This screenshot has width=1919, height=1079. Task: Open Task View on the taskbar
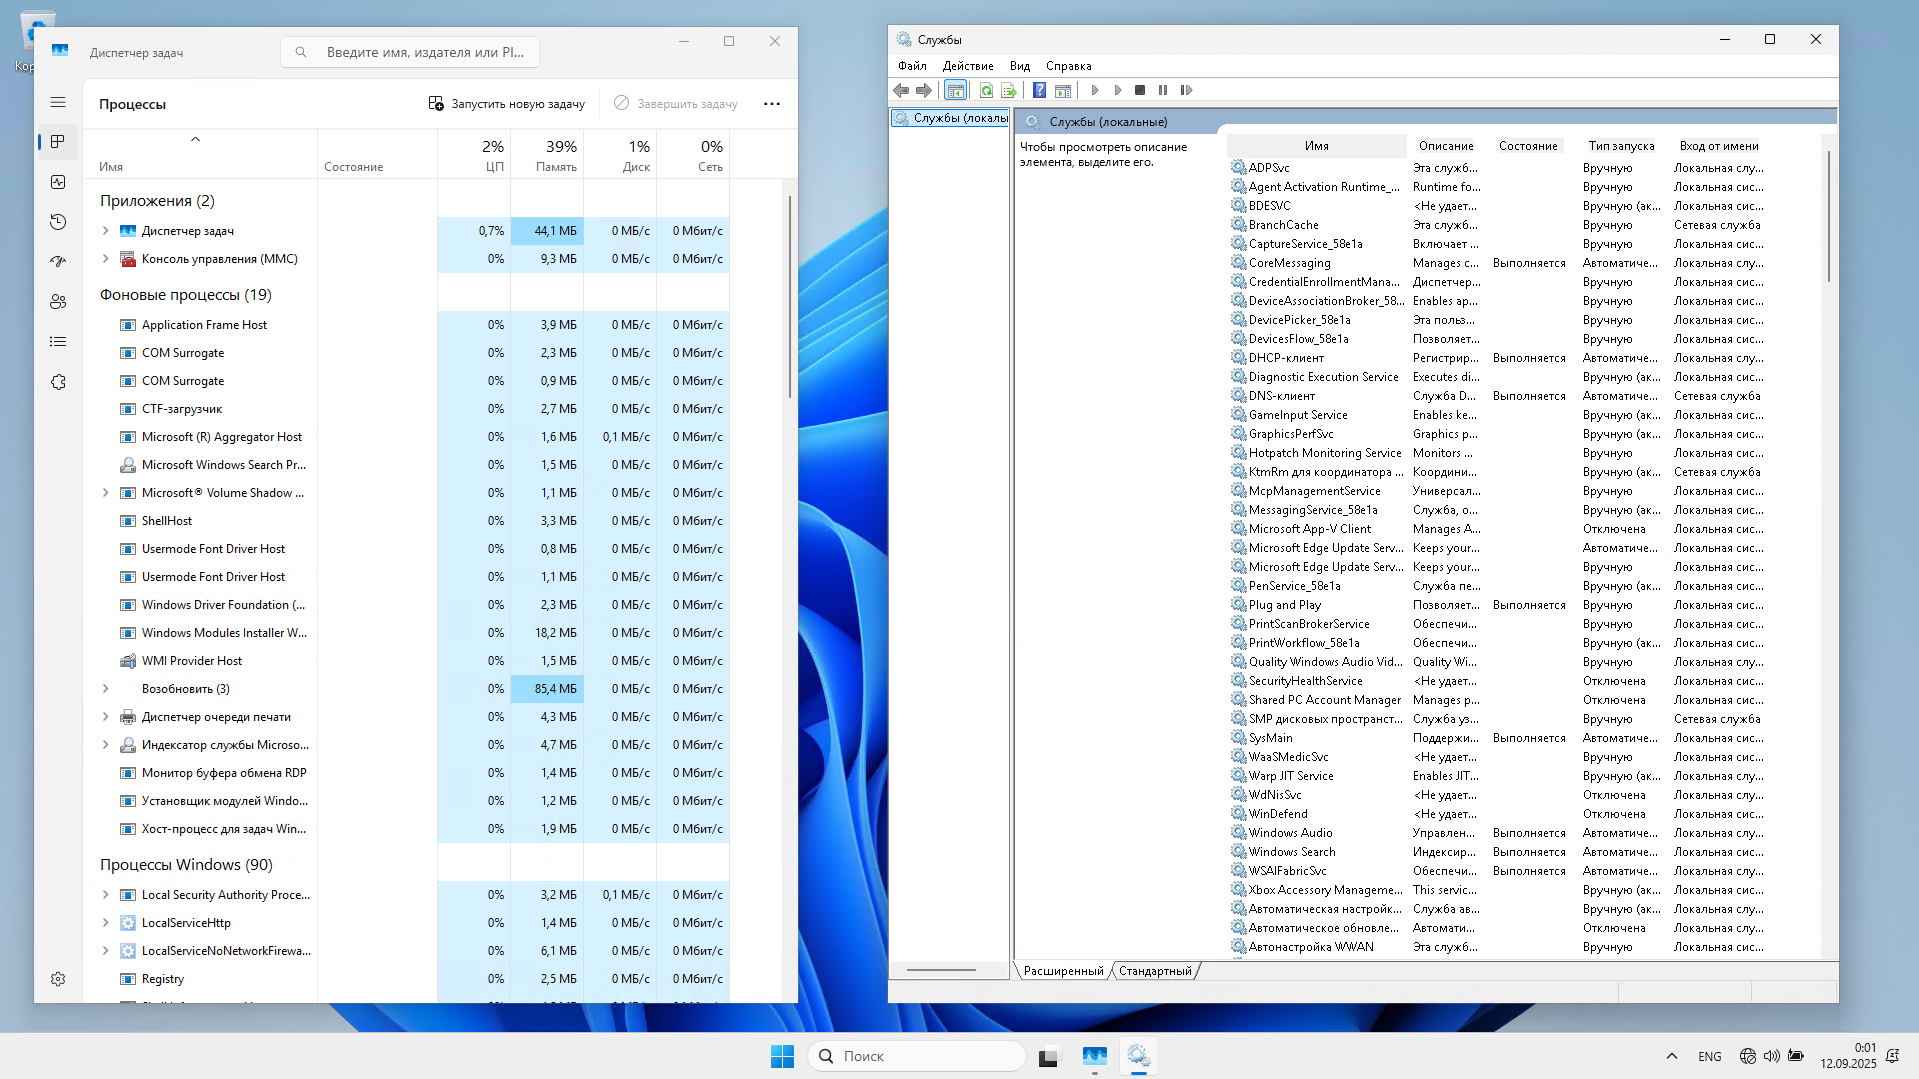(x=1049, y=1056)
